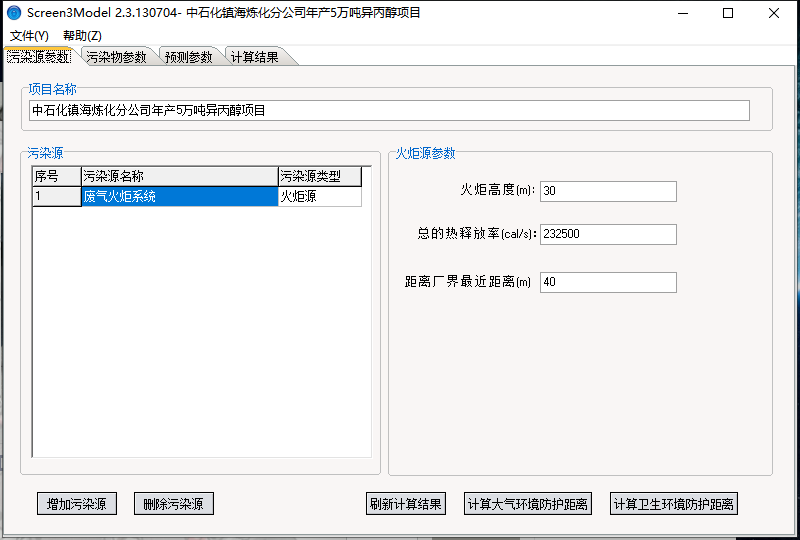Click the 刷新计算结果 button
The height and width of the screenshot is (540, 800).
[x=406, y=504]
